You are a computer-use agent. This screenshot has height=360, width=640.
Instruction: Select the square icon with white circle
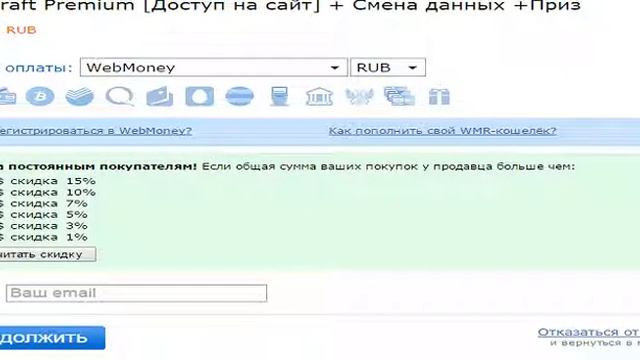(200, 97)
